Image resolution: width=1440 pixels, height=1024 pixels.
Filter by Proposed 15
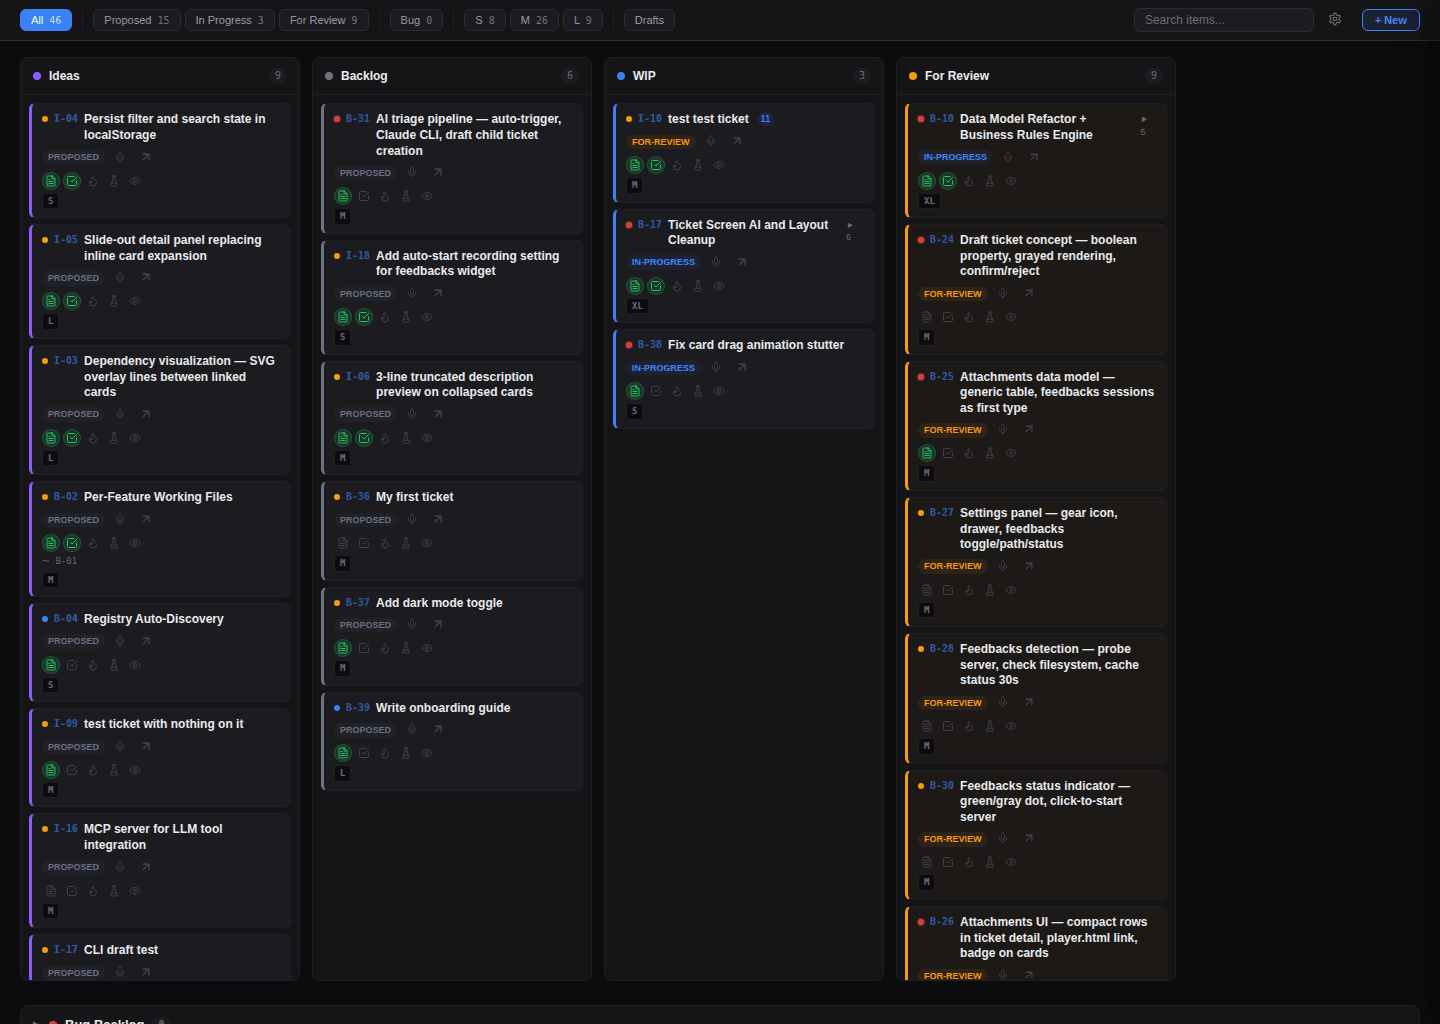click(x=137, y=20)
